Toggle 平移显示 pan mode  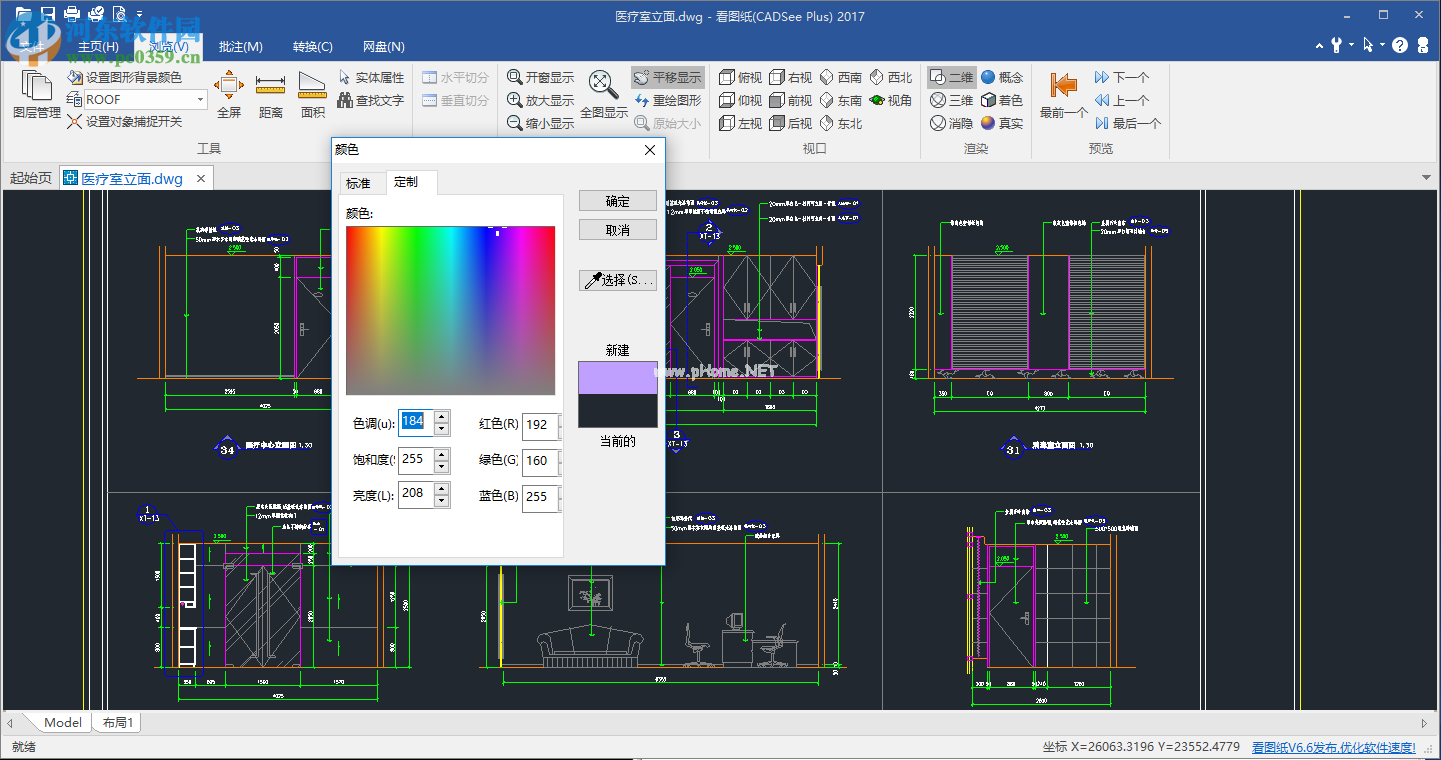point(667,77)
